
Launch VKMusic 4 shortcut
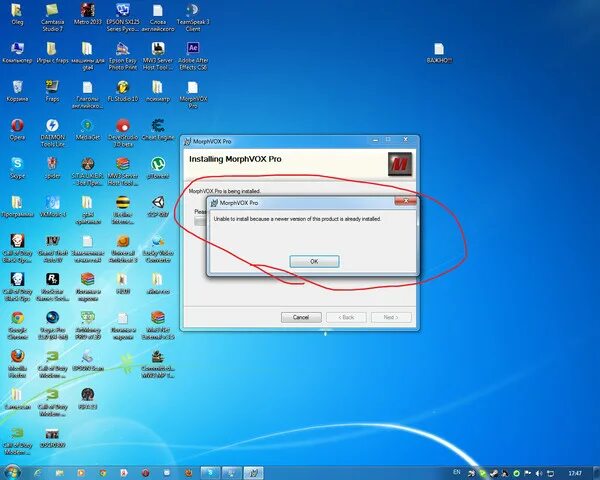click(52, 206)
